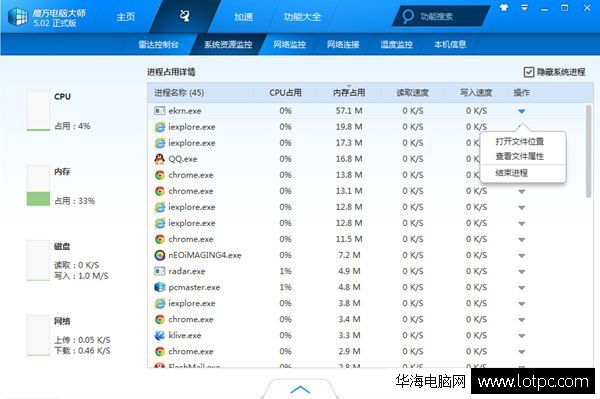Click the 网络 usage meter graphic

click(38, 335)
